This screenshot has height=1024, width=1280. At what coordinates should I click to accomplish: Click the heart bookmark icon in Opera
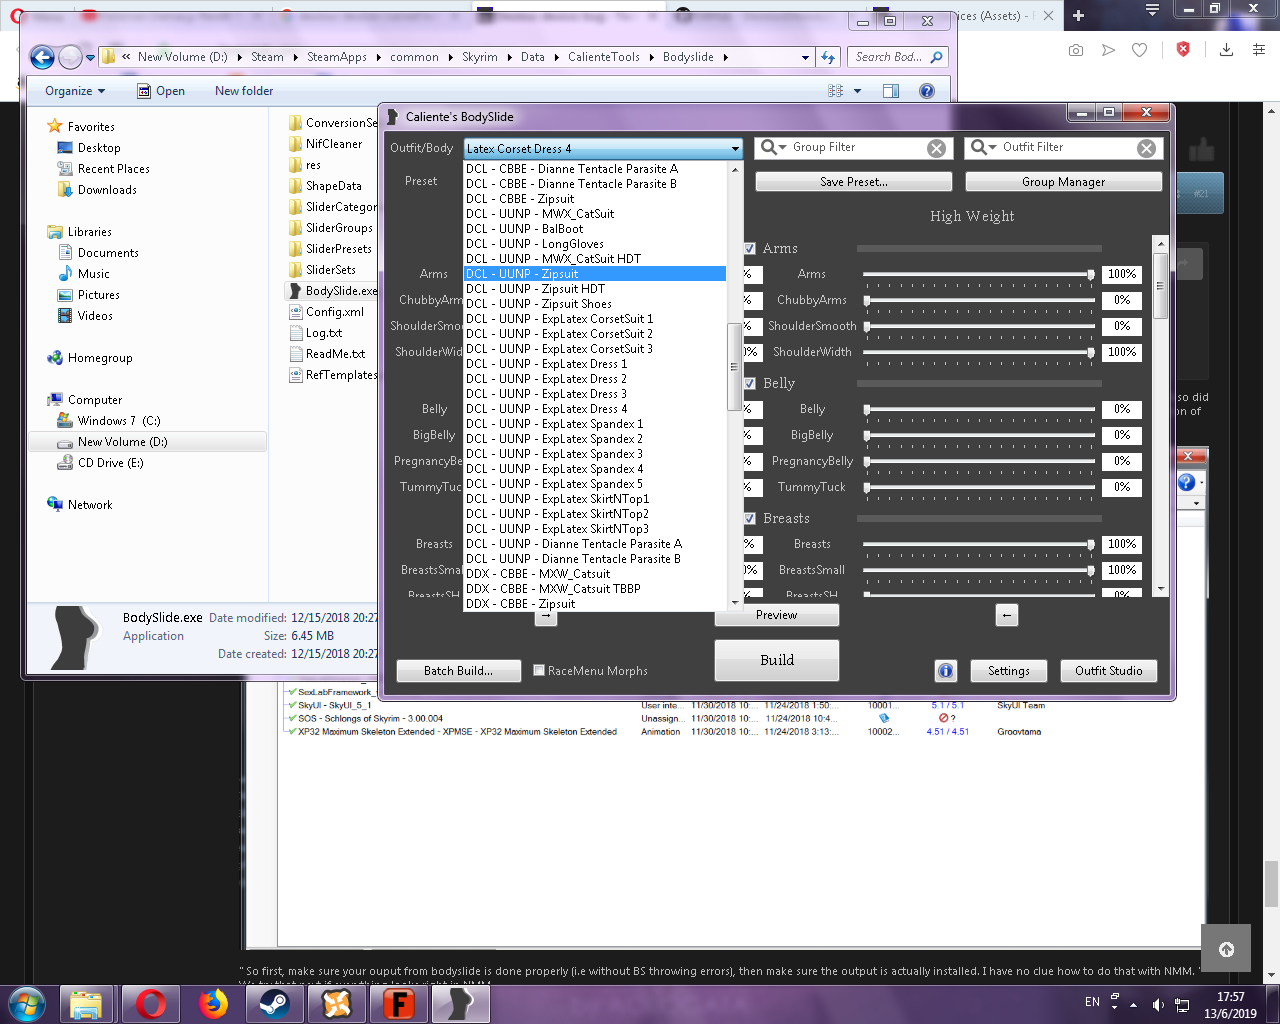tap(1139, 50)
